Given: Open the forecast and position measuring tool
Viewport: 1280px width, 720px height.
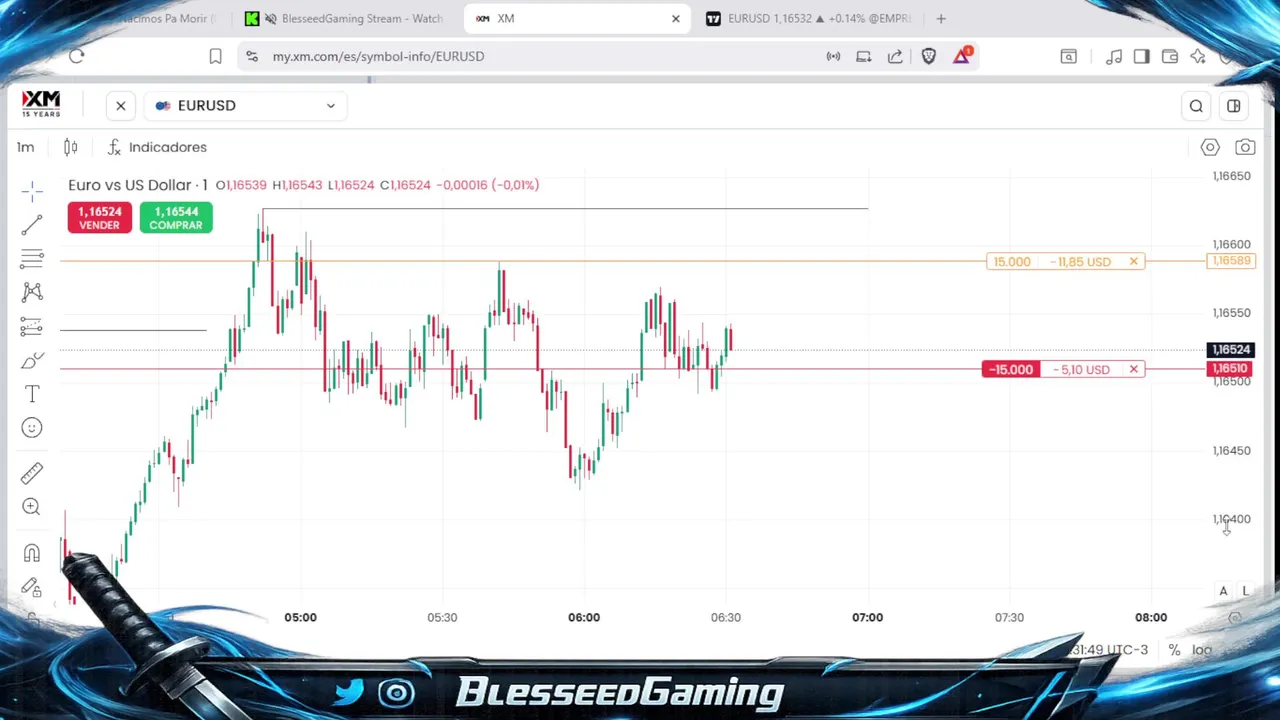Looking at the screenshot, I should coord(32,326).
